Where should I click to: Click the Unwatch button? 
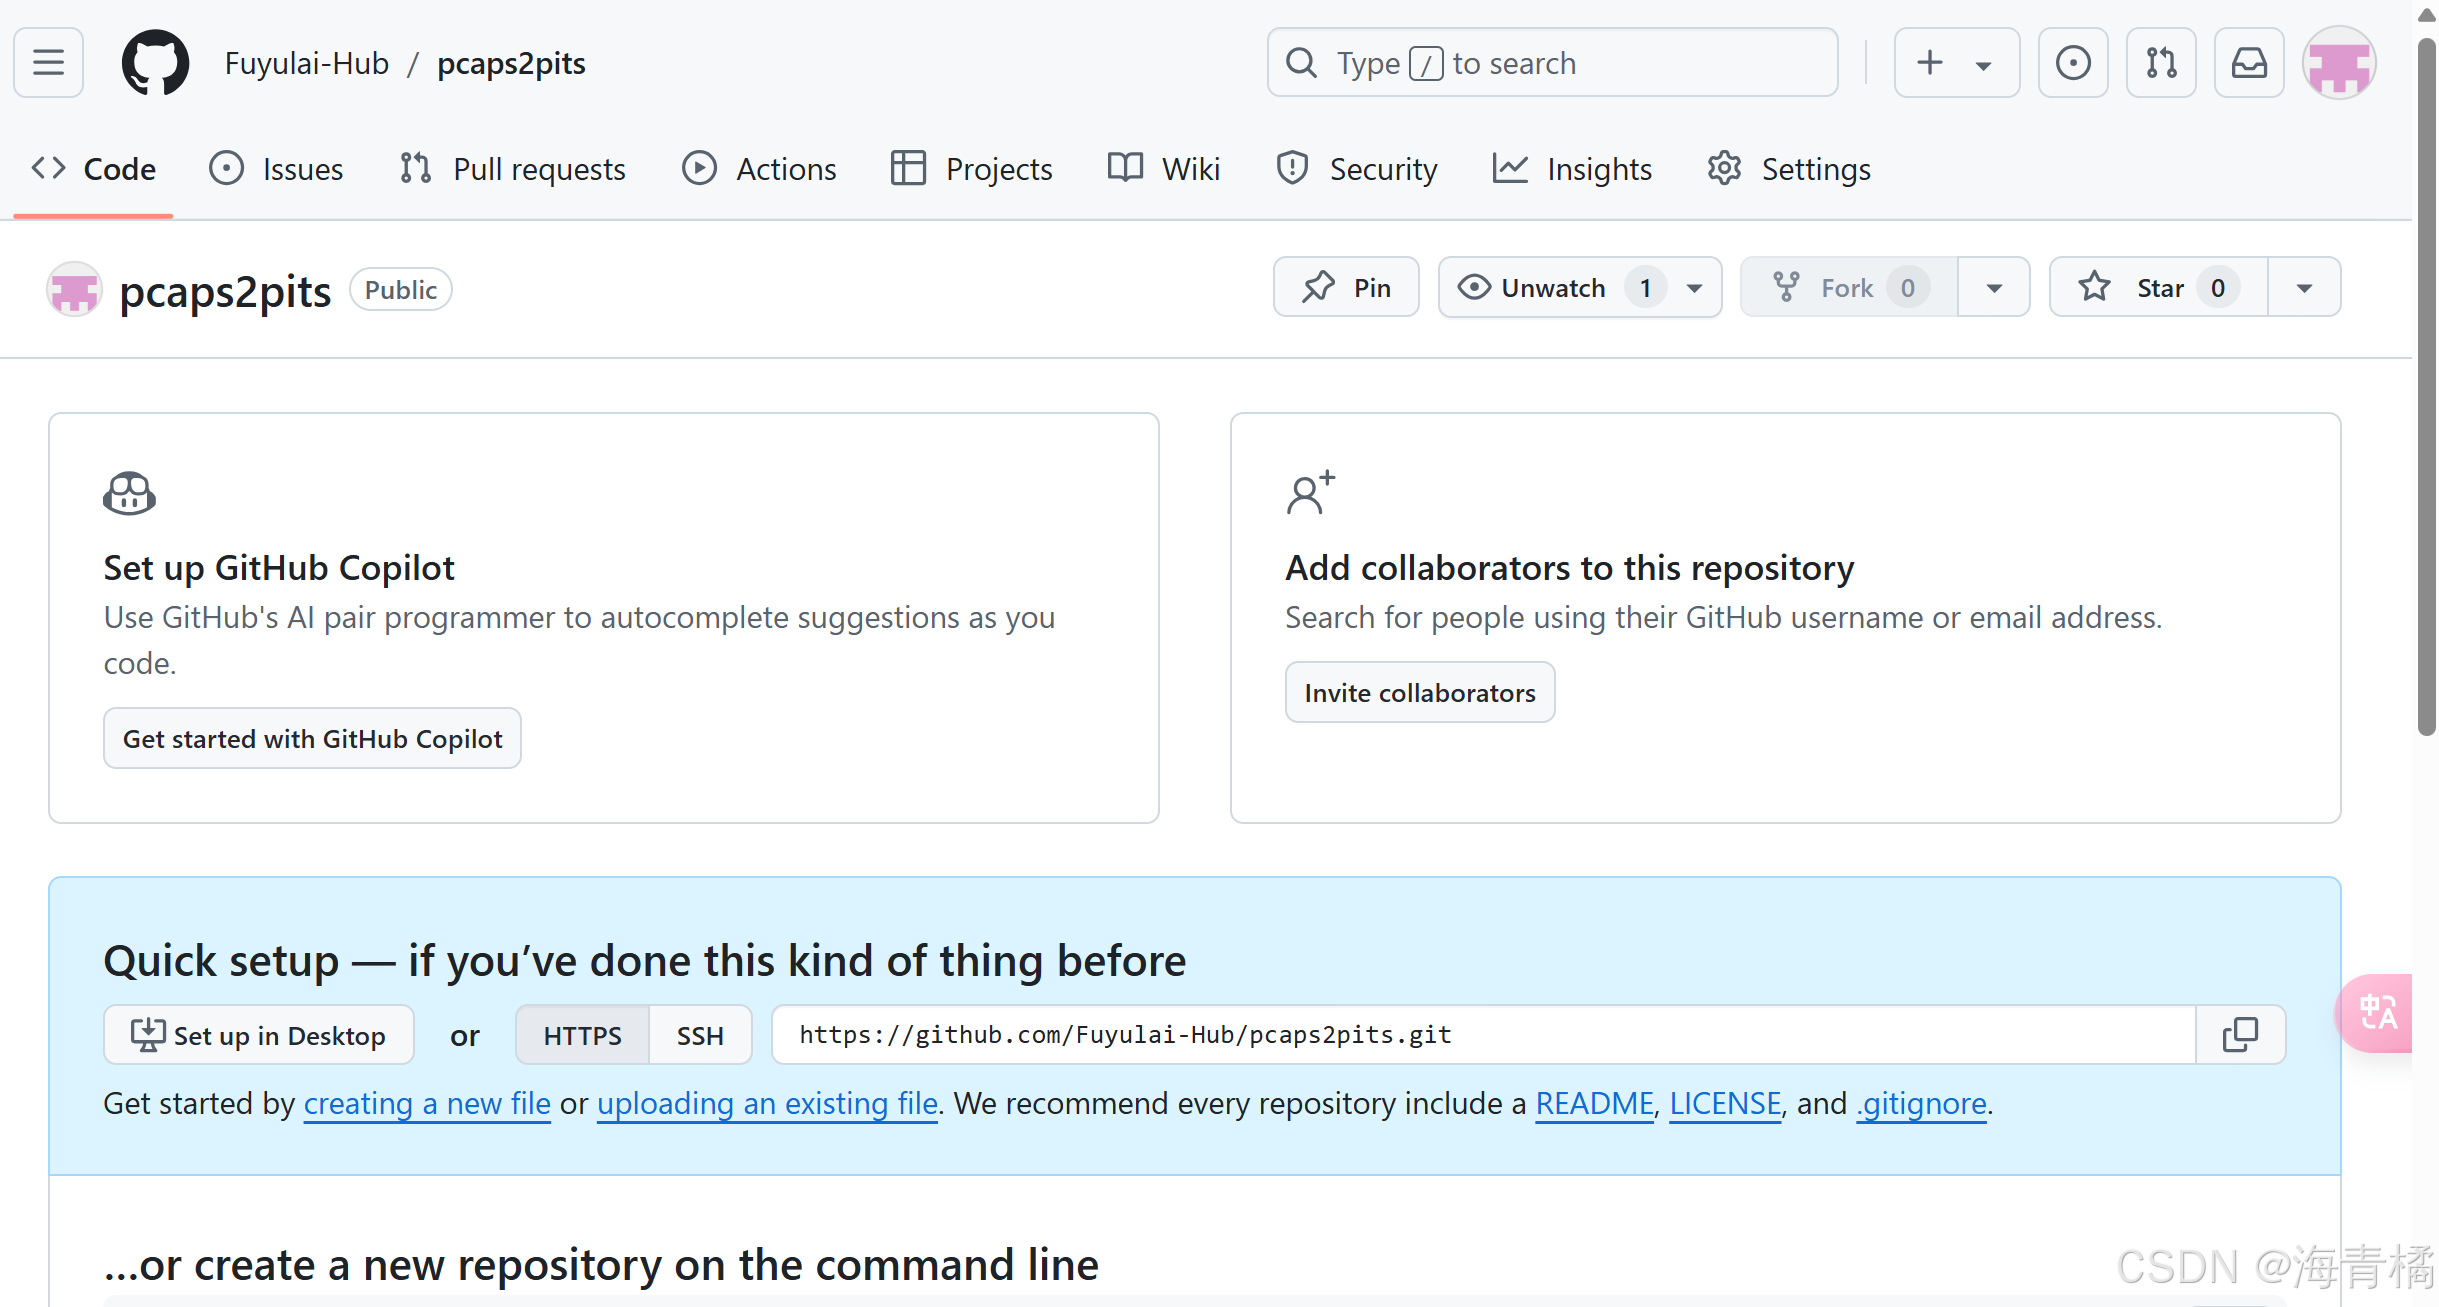click(1554, 287)
